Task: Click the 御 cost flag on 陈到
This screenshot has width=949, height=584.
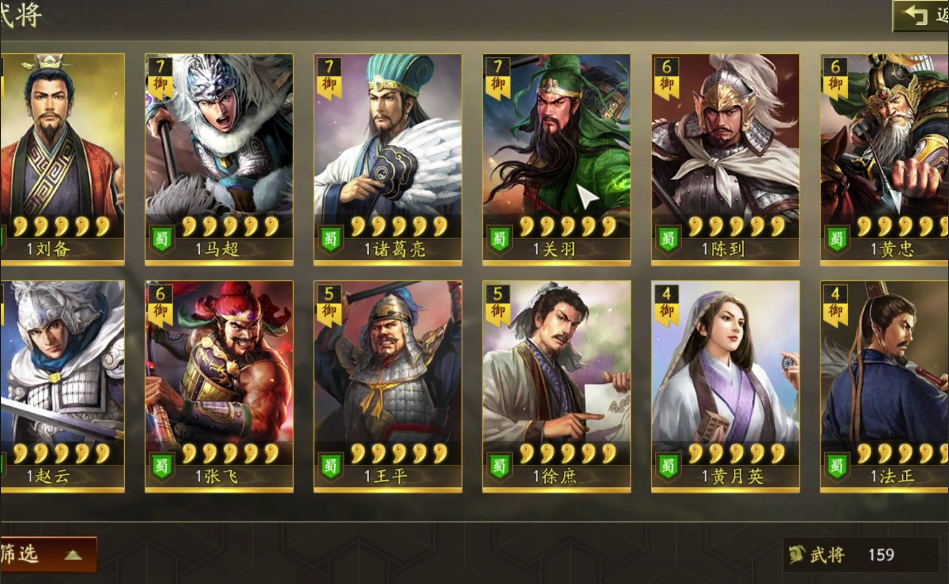Action: tap(667, 78)
